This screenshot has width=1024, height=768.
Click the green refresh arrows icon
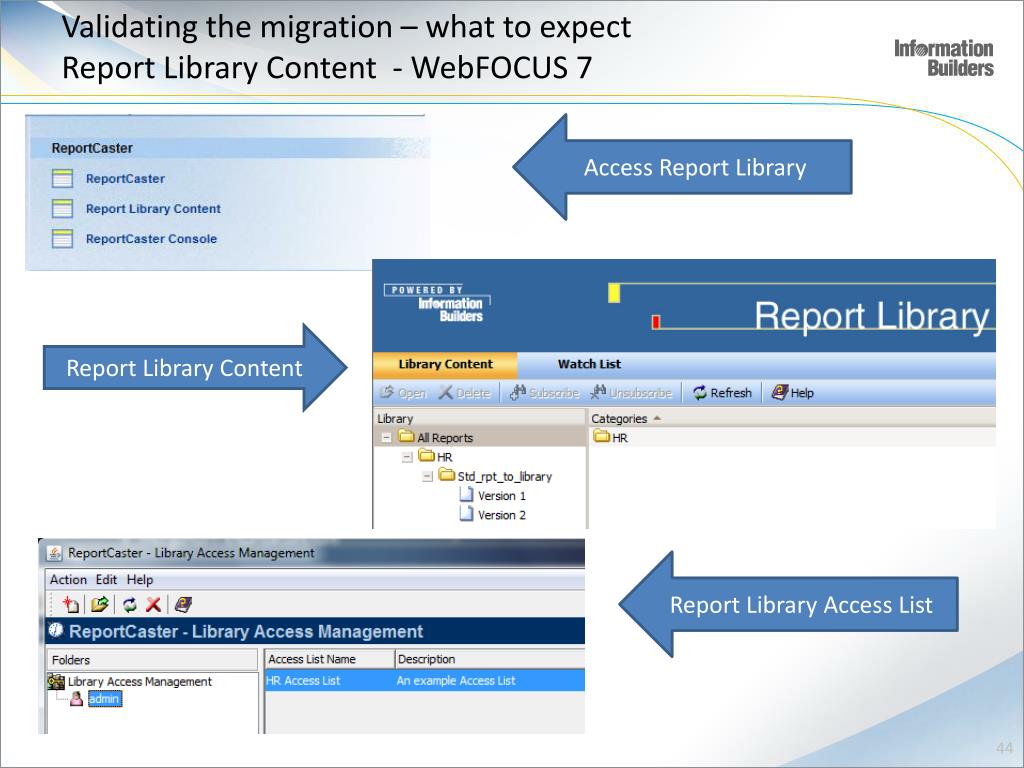pyautogui.click(x=129, y=605)
